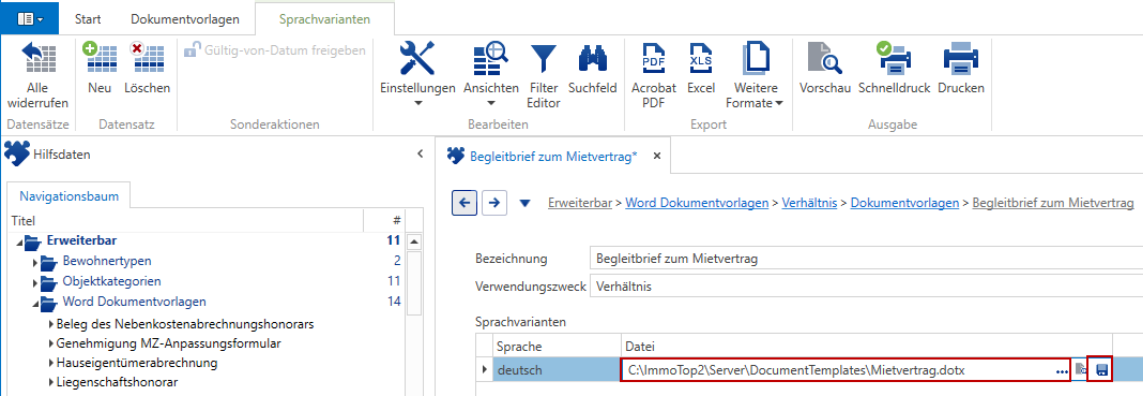Click the Mietvertrag.dotx file path field
This screenshot has height=396, width=1143.
pyautogui.click(x=846, y=370)
